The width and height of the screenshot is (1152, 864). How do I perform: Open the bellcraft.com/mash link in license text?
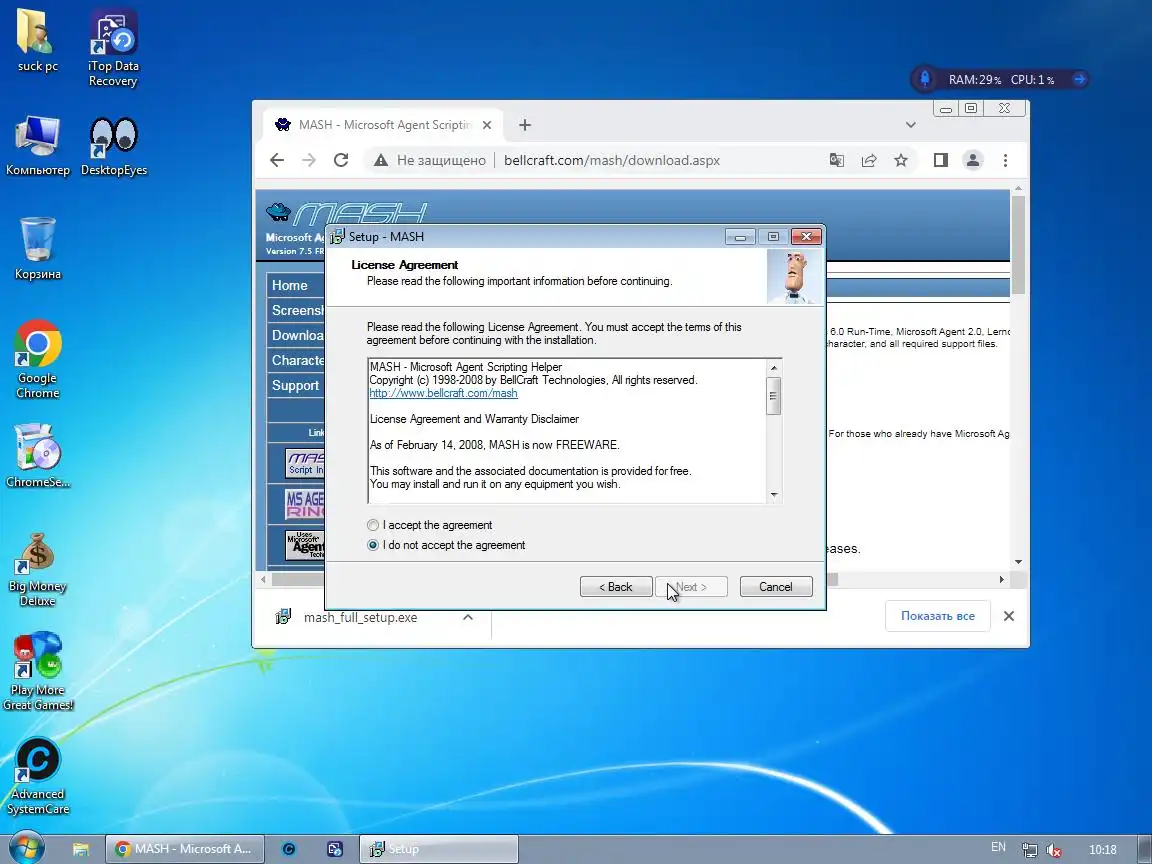pos(443,393)
